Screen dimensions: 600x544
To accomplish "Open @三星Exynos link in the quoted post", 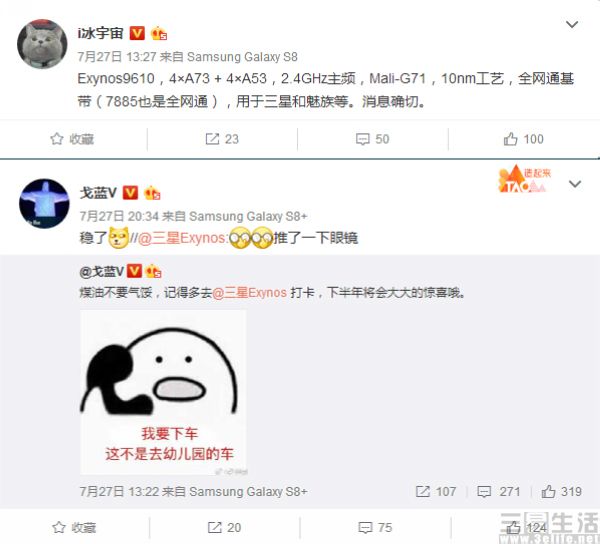I will click(249, 293).
